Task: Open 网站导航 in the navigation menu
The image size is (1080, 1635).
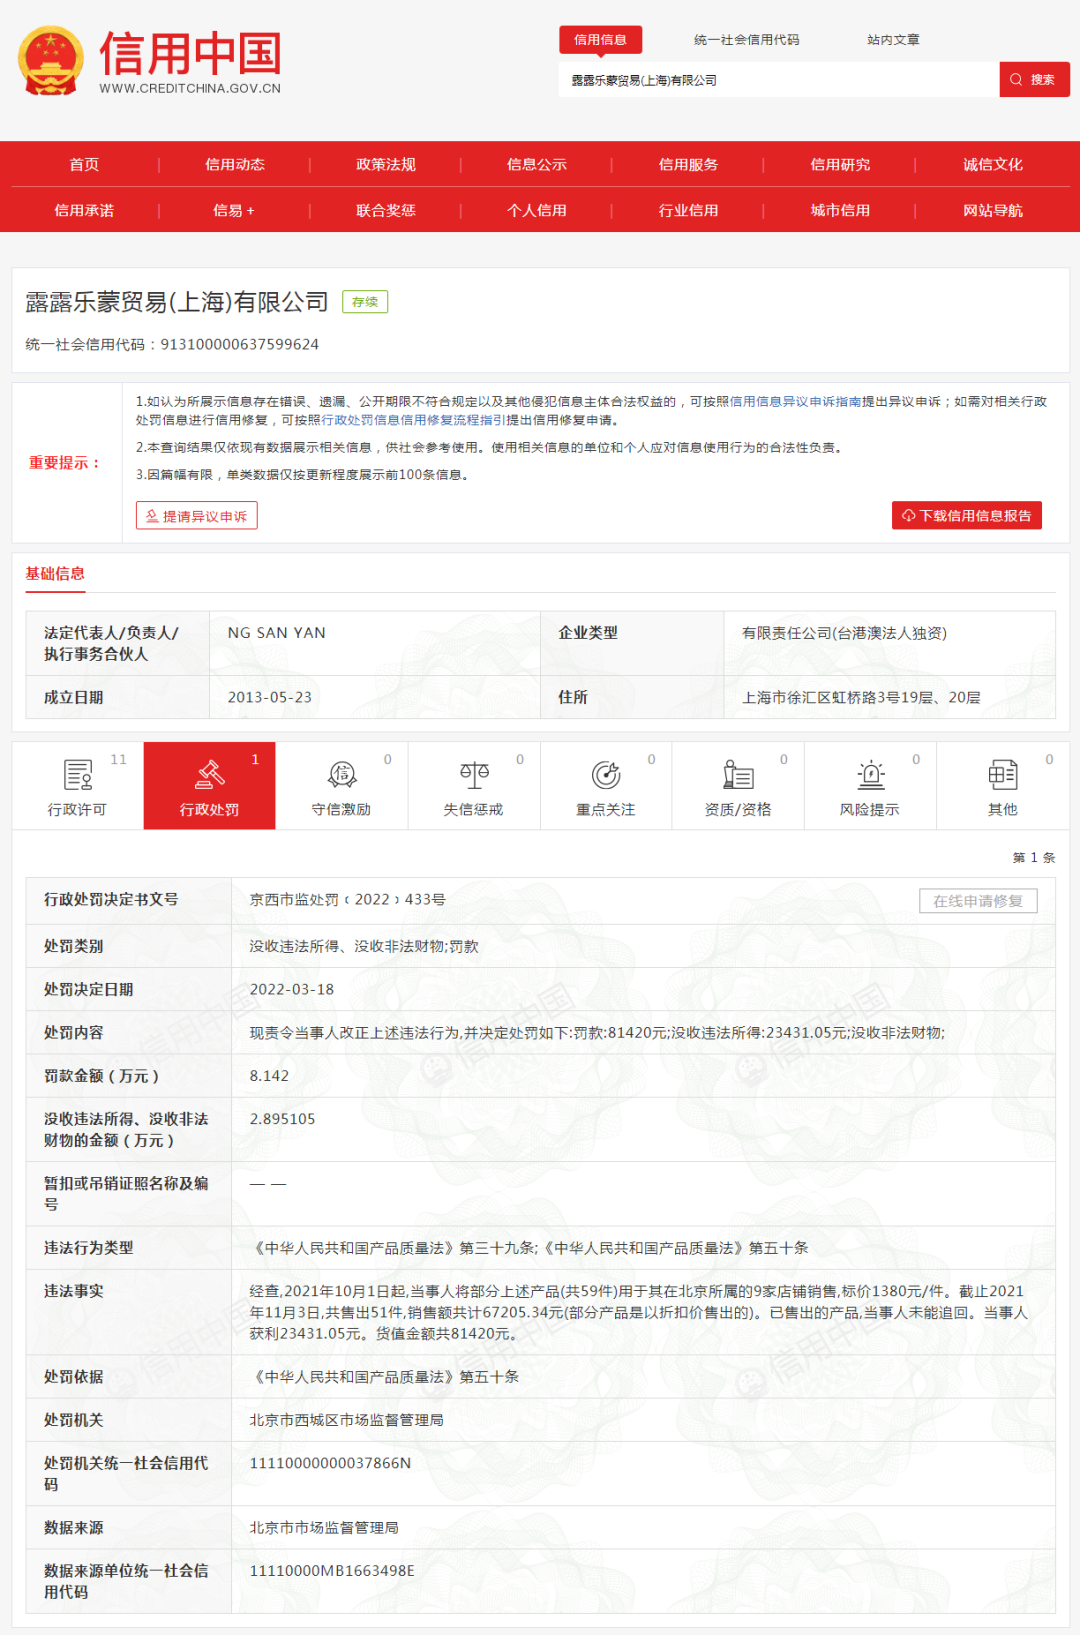Action: [x=993, y=210]
